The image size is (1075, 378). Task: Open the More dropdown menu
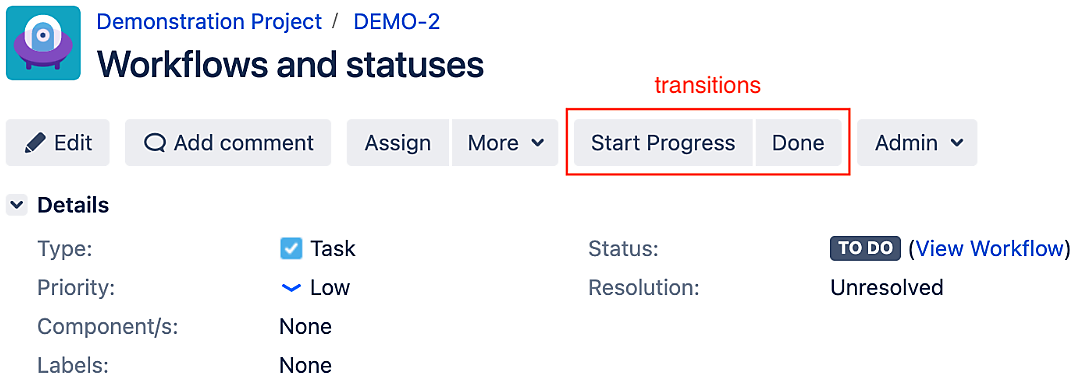(505, 143)
